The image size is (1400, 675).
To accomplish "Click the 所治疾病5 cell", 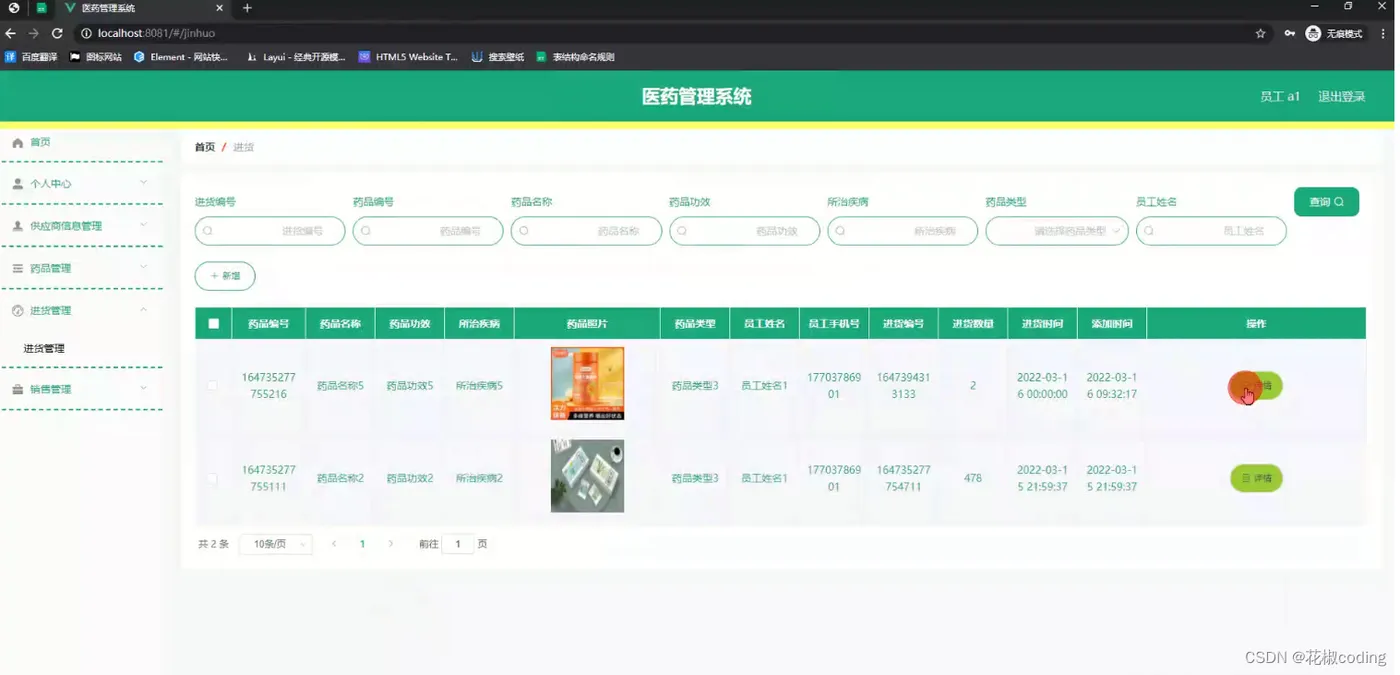I will (x=479, y=386).
